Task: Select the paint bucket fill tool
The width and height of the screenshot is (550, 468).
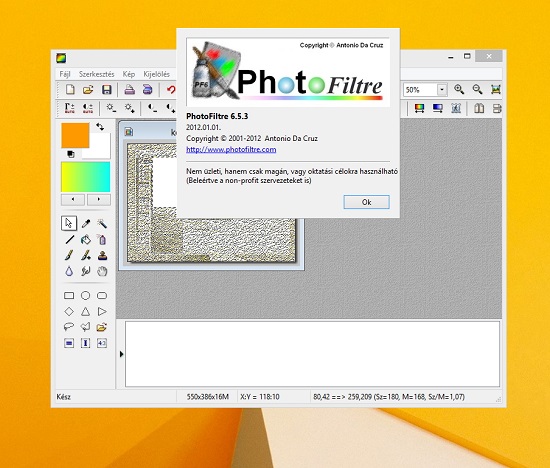Action: [86, 240]
